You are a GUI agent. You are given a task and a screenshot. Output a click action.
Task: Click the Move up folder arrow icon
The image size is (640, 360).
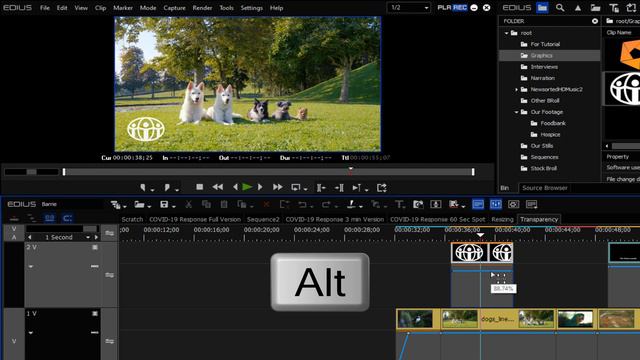(x=578, y=7)
